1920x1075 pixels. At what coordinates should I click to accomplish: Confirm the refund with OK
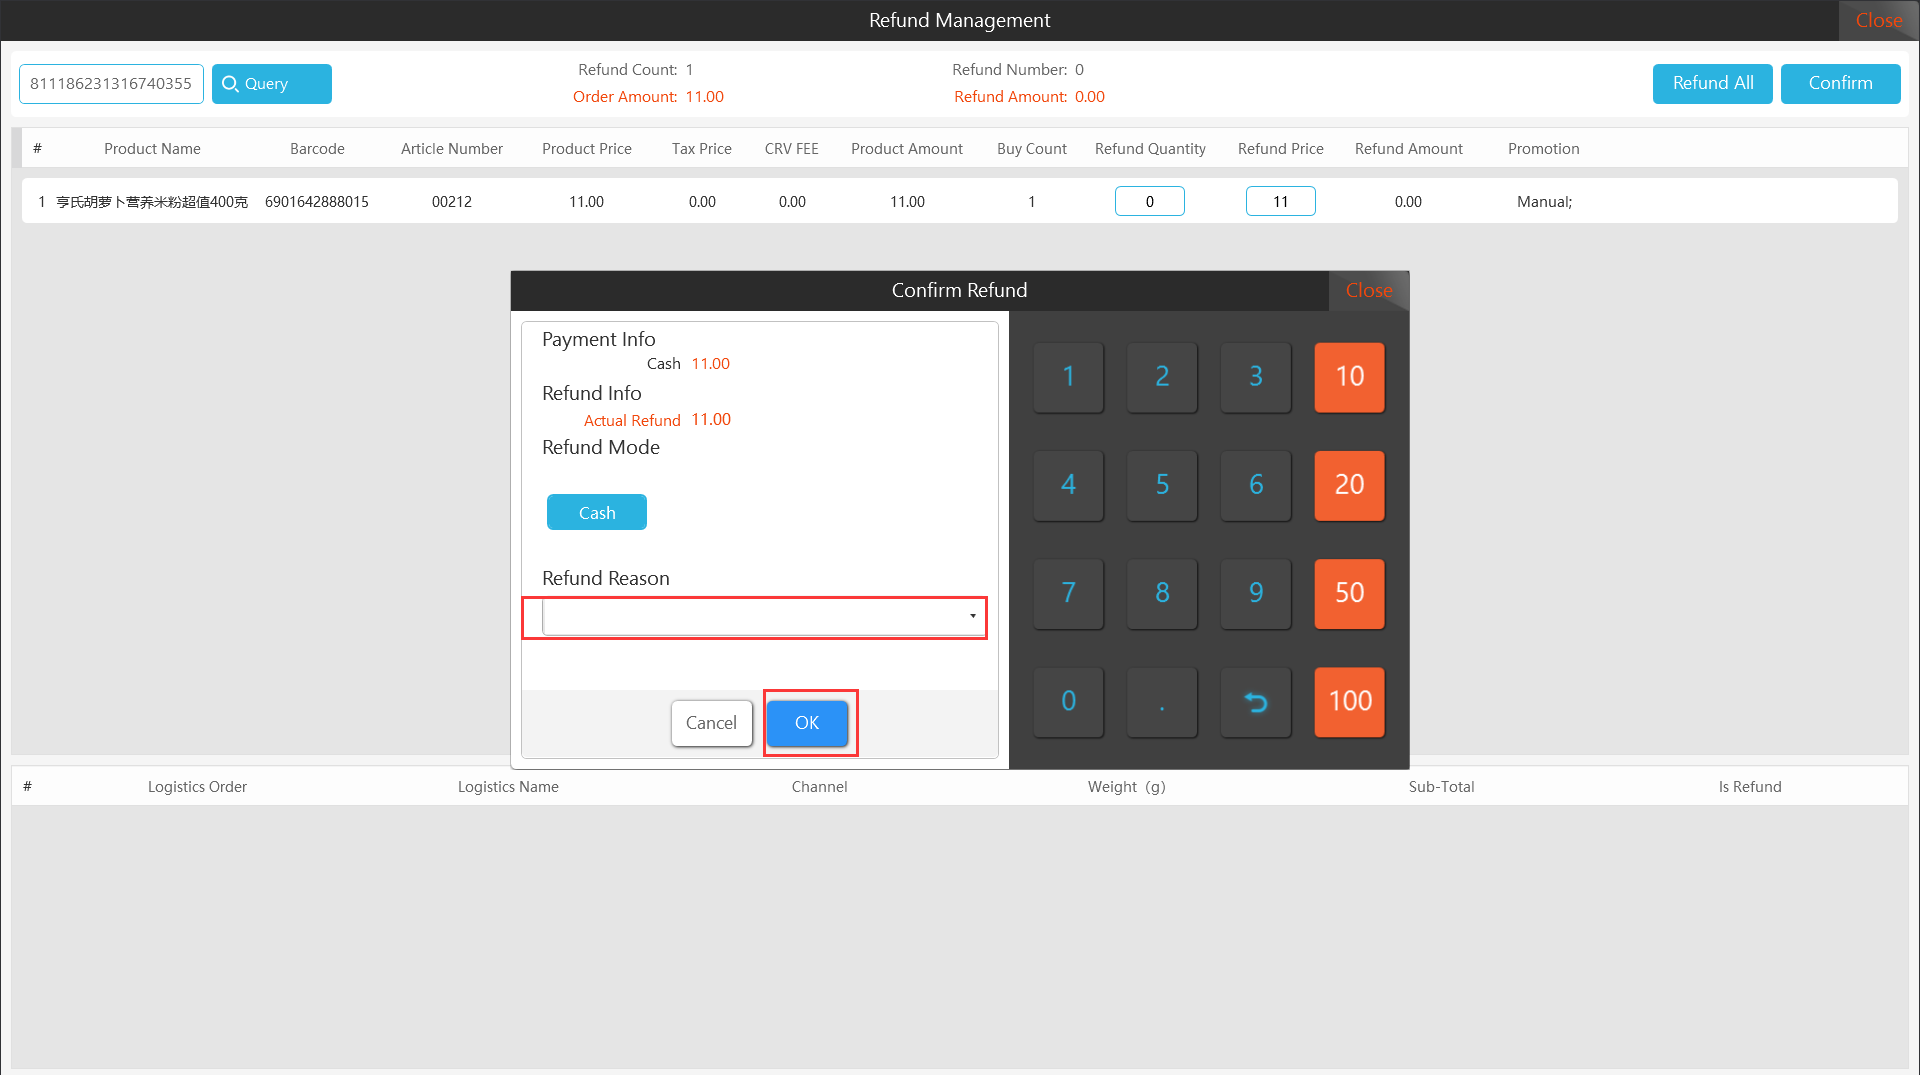coord(807,723)
